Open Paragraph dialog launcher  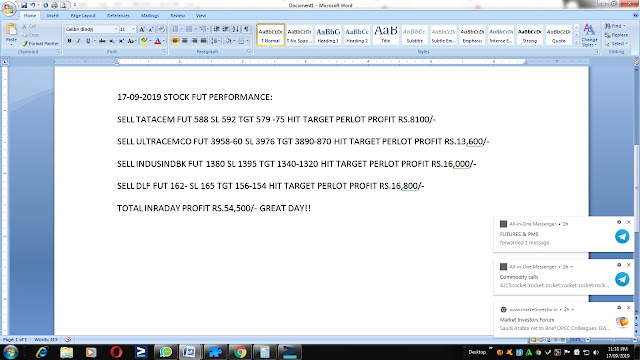point(249,51)
